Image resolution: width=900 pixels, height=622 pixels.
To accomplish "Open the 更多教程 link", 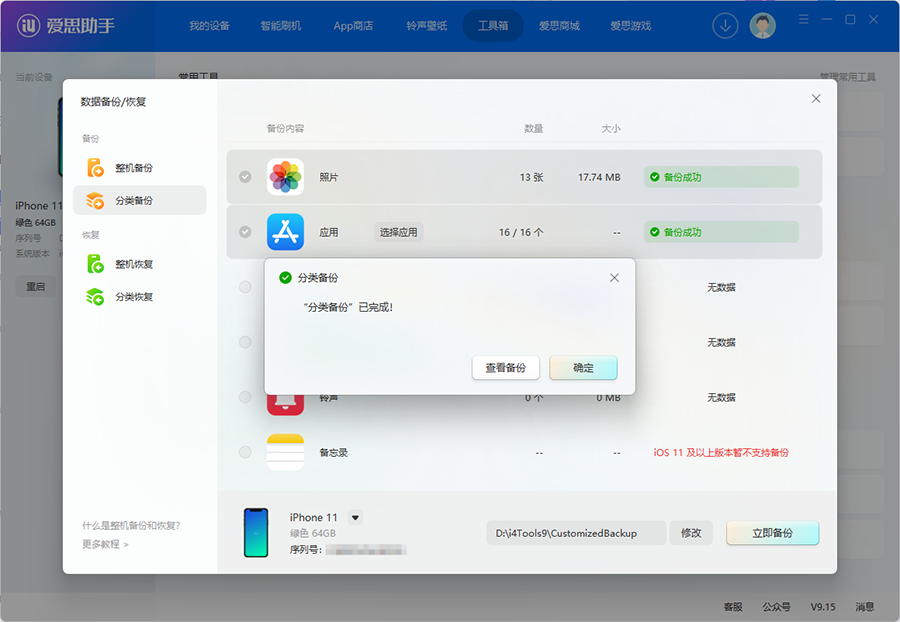I will [105, 544].
